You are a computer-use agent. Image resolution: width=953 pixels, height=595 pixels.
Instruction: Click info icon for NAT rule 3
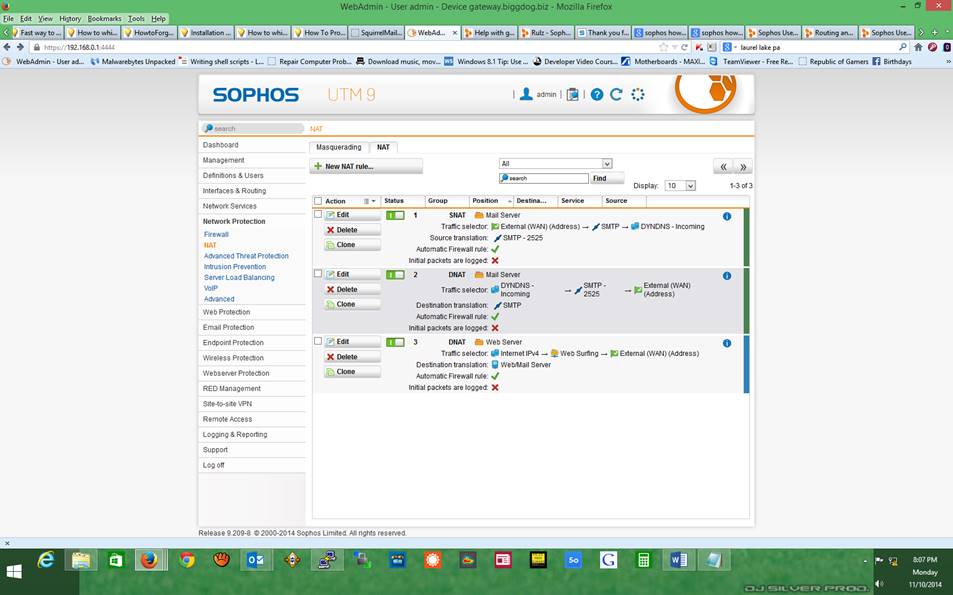[727, 343]
